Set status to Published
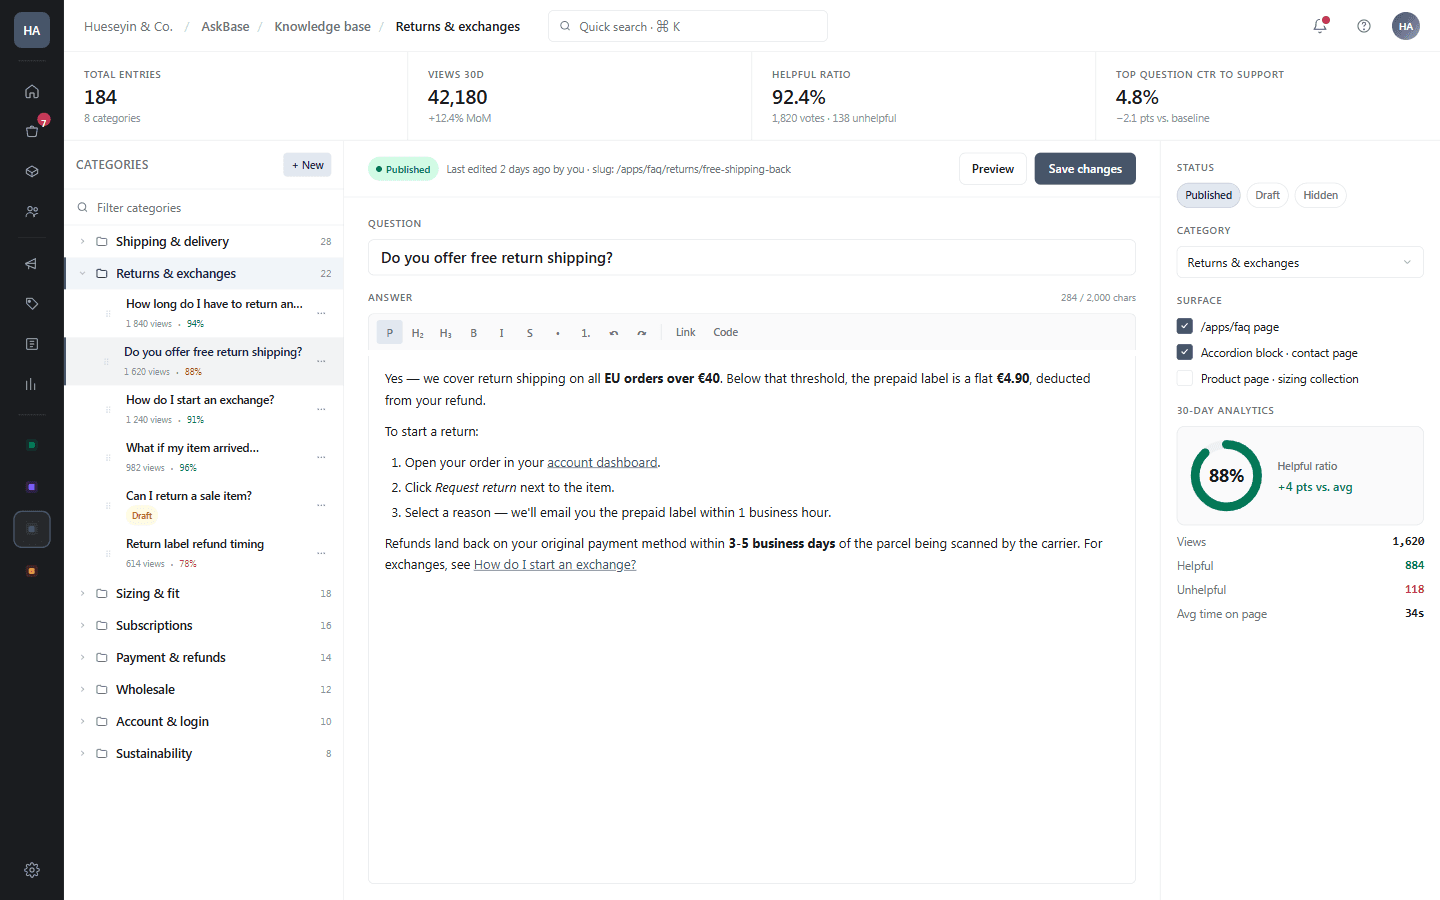This screenshot has height=900, width=1440. tap(1209, 195)
